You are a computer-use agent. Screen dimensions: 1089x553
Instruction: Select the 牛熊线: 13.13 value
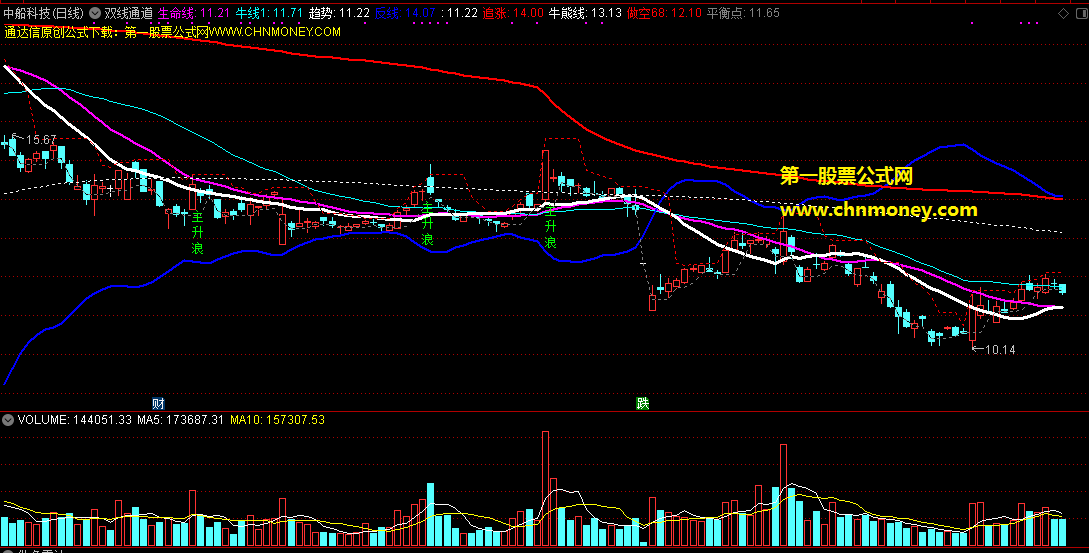[585, 13]
